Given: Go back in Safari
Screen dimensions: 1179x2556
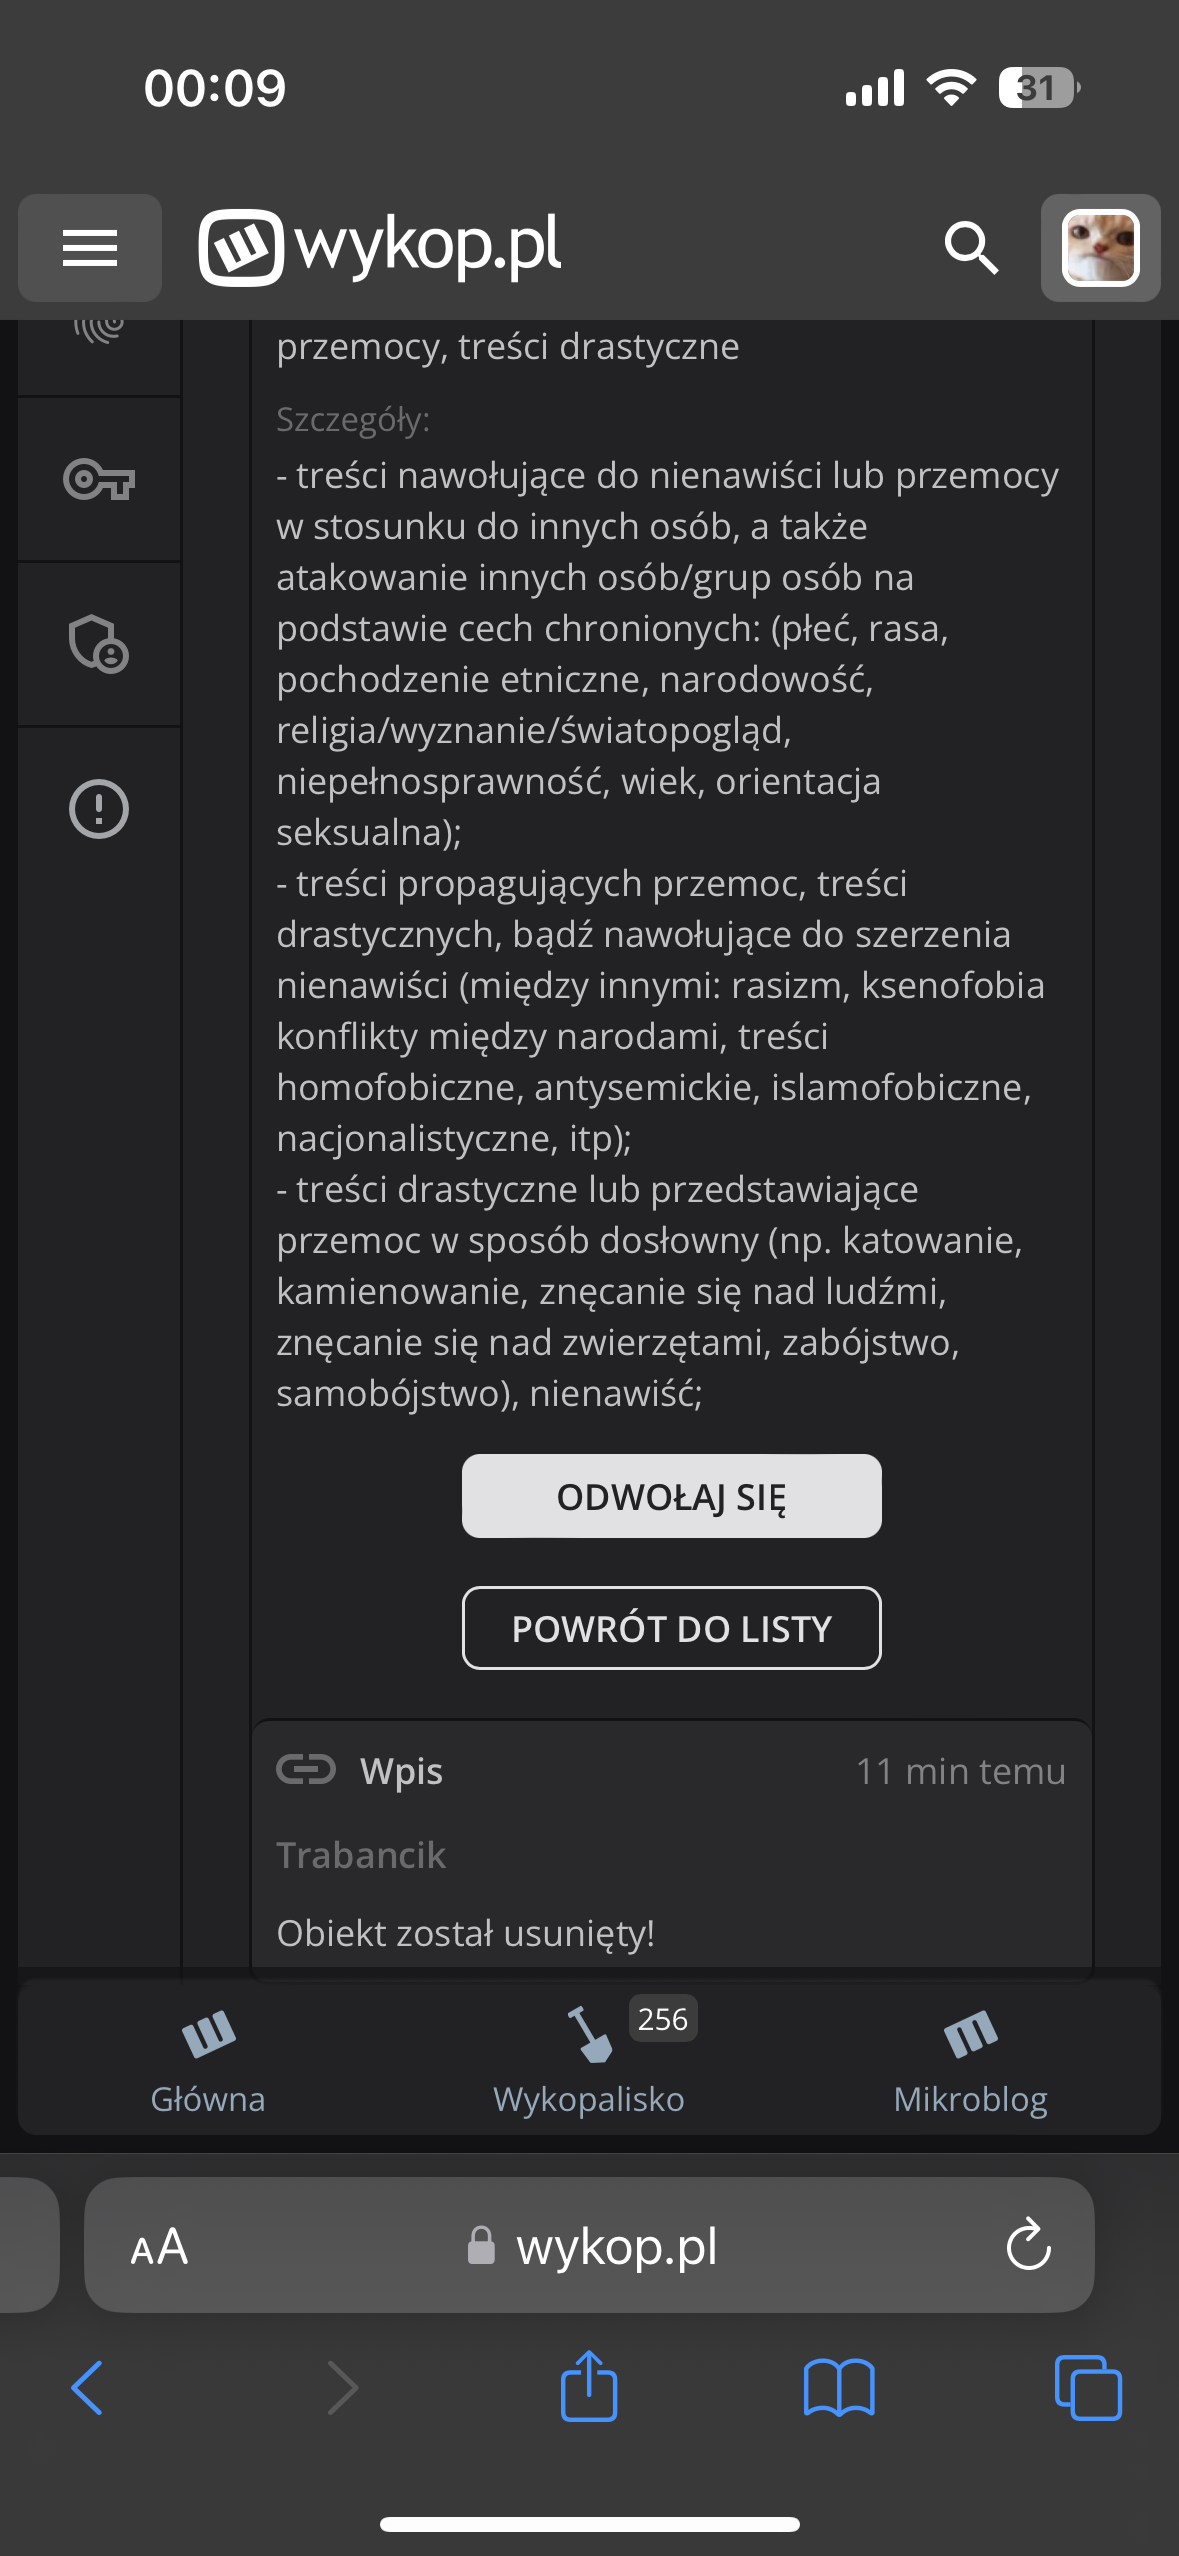Looking at the screenshot, I should (88, 2388).
